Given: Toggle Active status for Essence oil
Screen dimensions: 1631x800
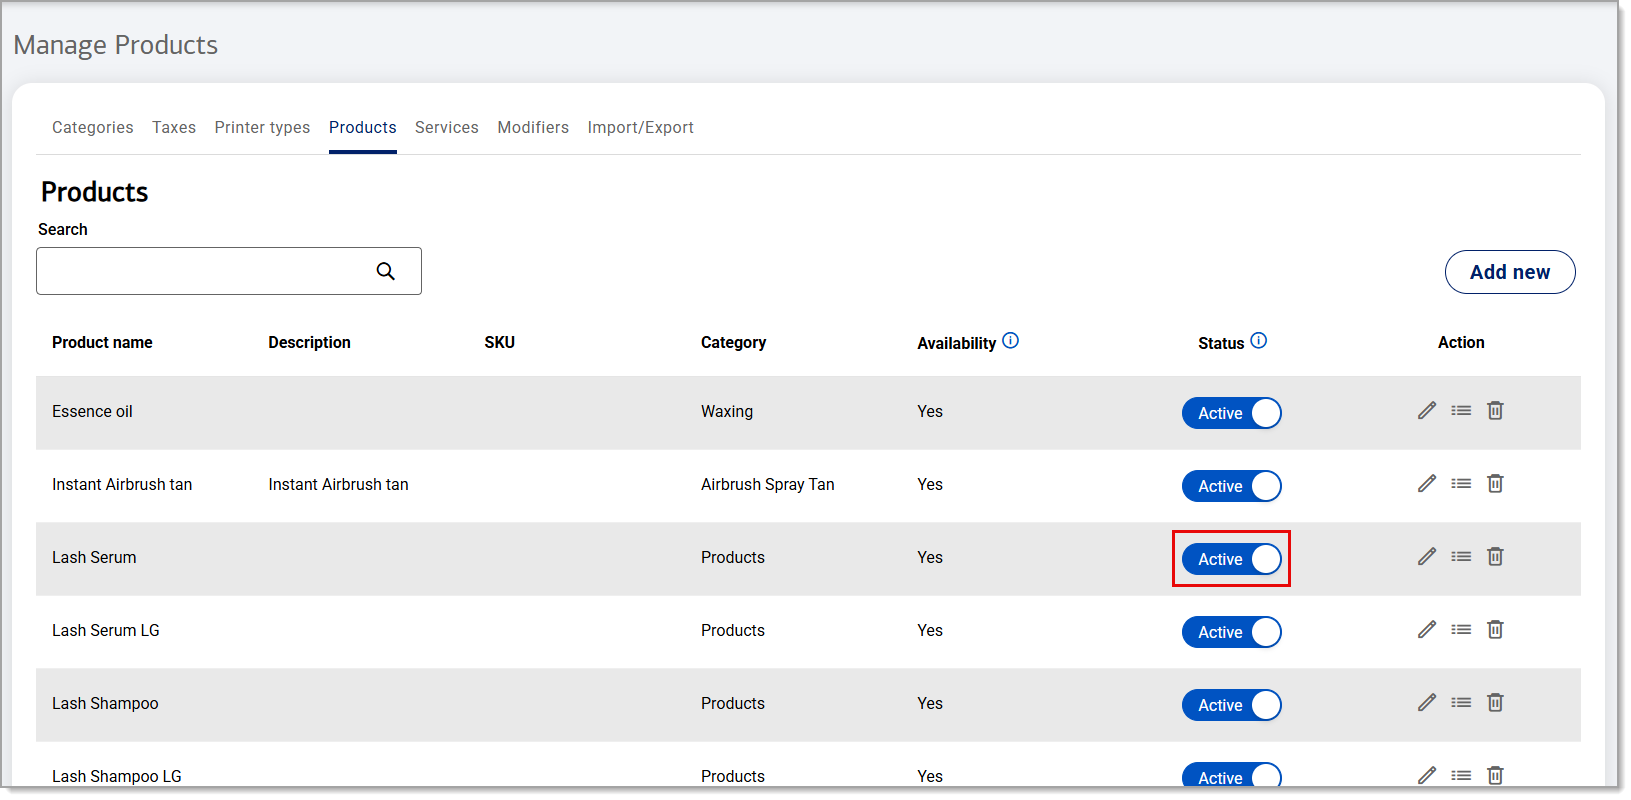Looking at the screenshot, I should (1232, 413).
